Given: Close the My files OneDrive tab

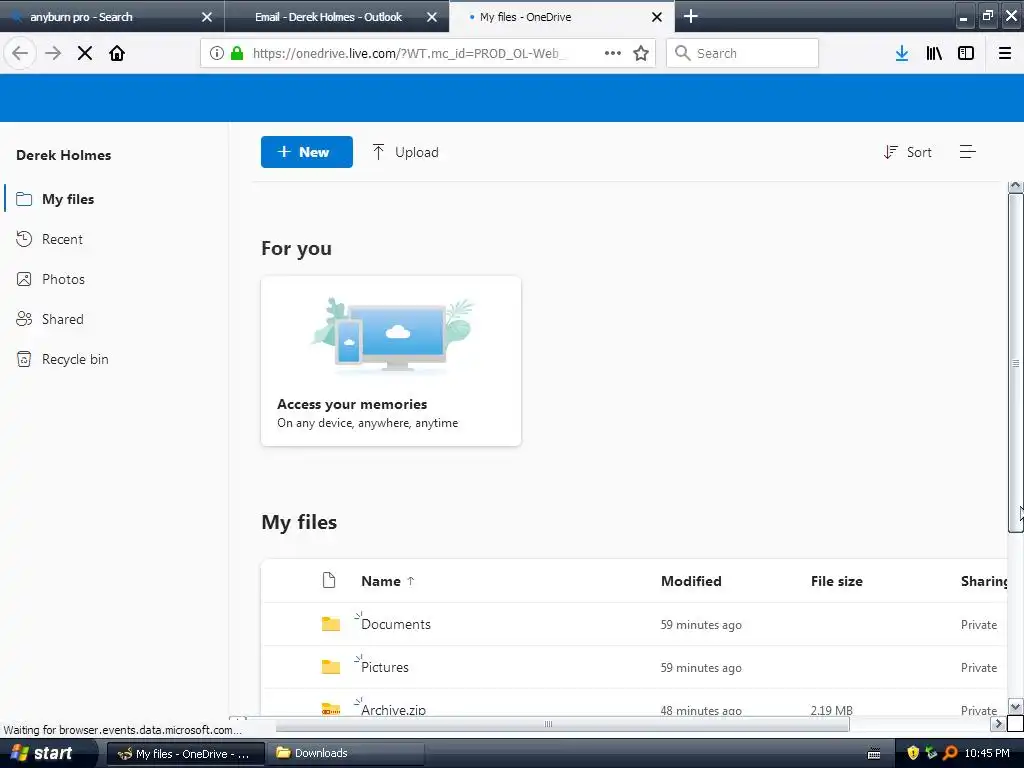Looking at the screenshot, I should click(657, 17).
